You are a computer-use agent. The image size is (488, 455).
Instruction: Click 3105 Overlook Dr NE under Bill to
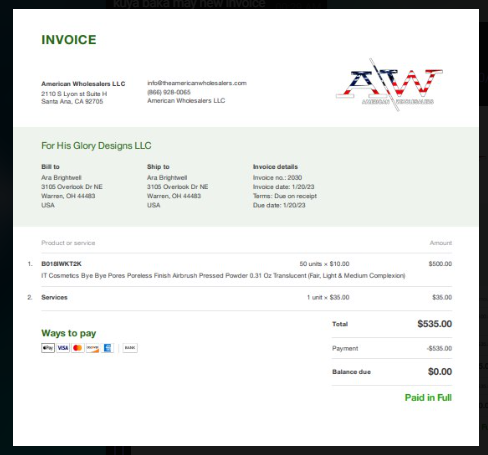point(72,187)
